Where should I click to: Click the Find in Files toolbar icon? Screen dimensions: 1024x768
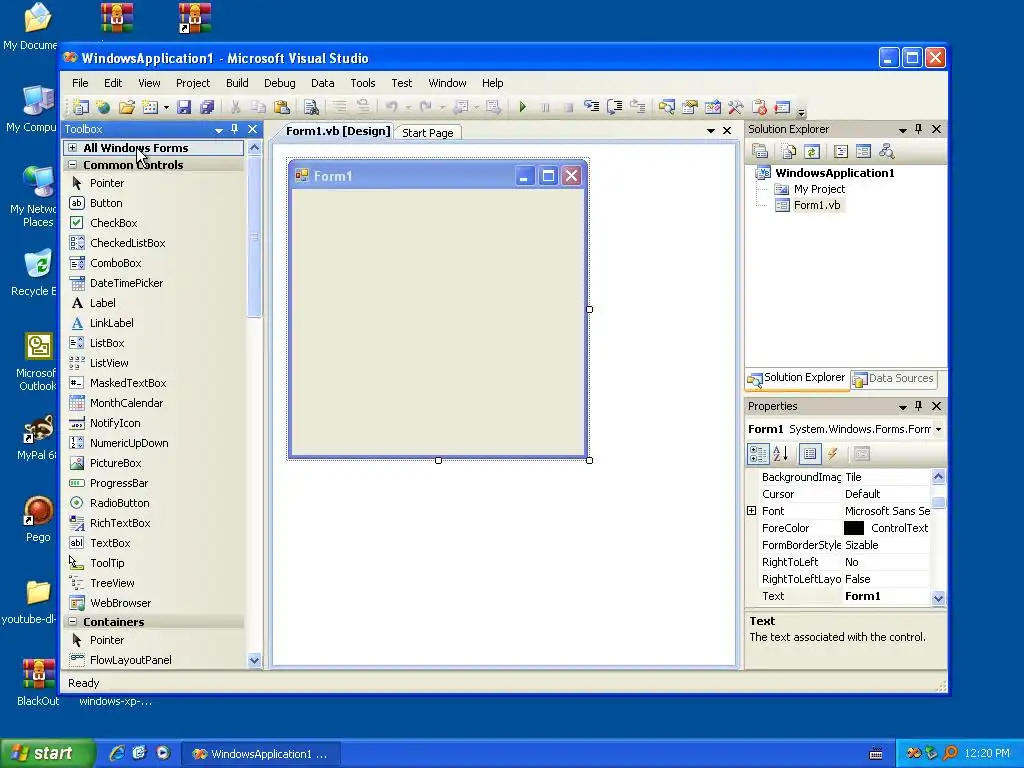point(311,107)
